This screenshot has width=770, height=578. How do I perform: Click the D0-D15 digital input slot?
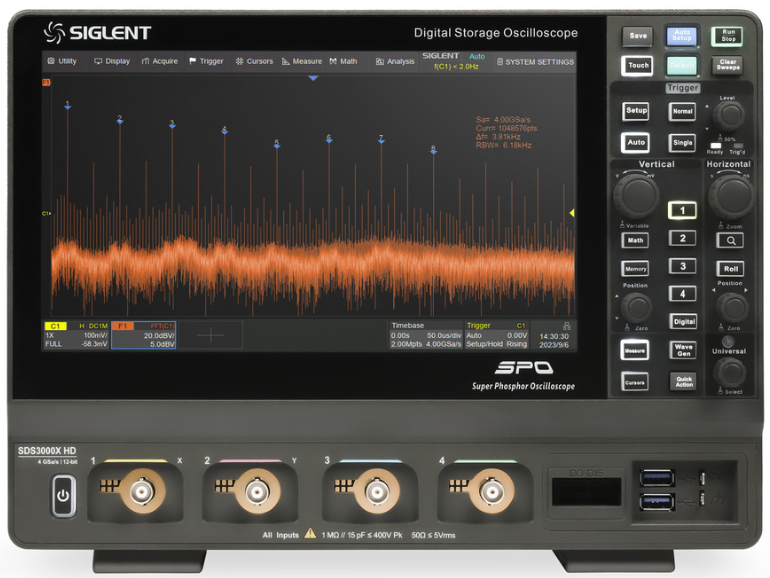pos(586,492)
